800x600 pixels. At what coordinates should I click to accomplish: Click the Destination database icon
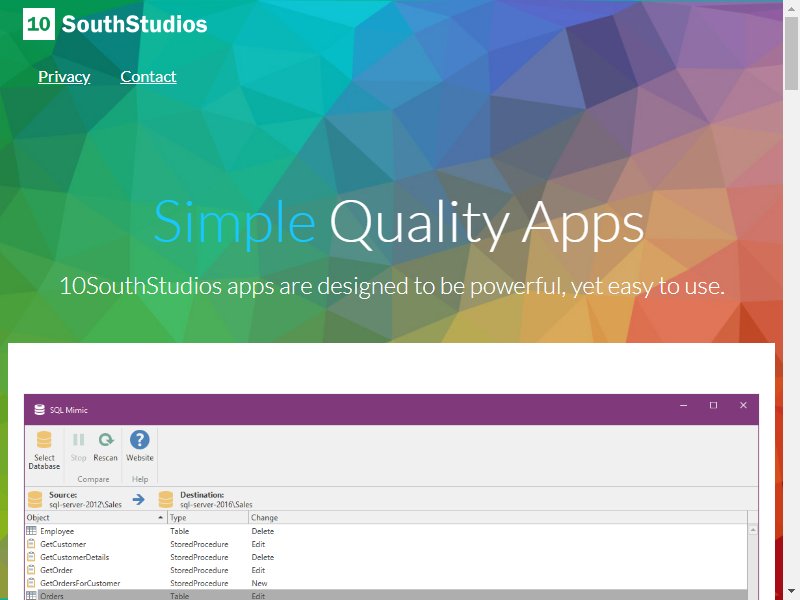(x=166, y=499)
